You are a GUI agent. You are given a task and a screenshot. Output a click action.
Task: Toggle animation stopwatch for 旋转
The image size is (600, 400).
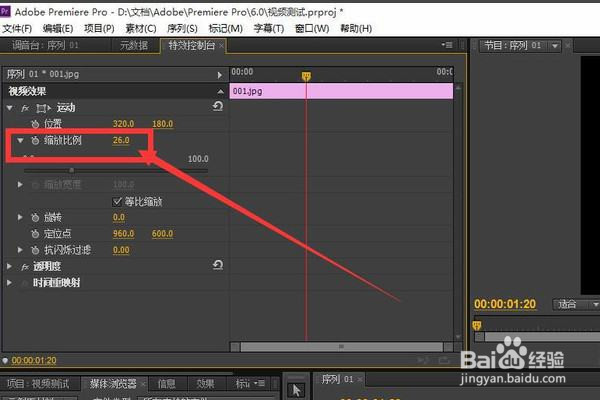35,218
